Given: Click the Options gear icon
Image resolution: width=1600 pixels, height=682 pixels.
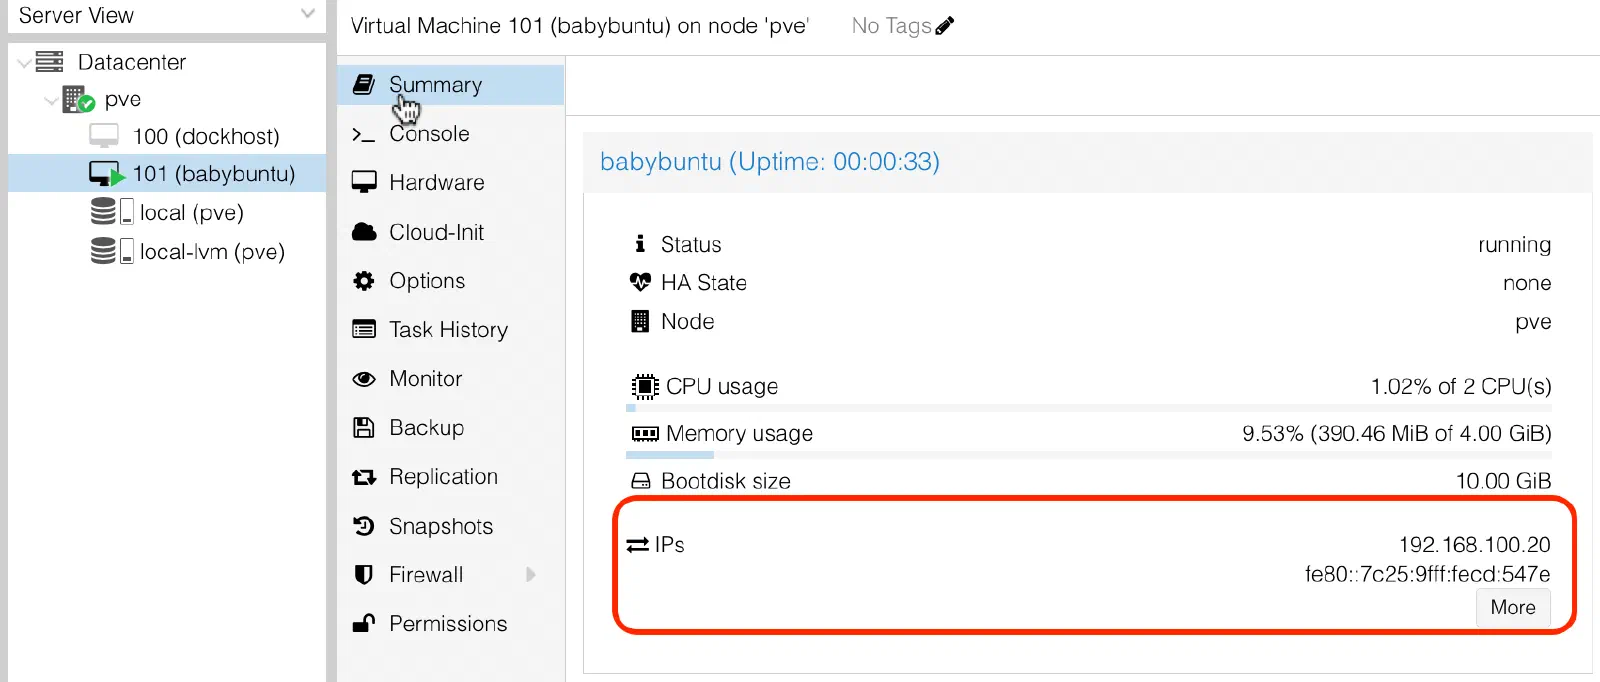Looking at the screenshot, I should click(364, 281).
